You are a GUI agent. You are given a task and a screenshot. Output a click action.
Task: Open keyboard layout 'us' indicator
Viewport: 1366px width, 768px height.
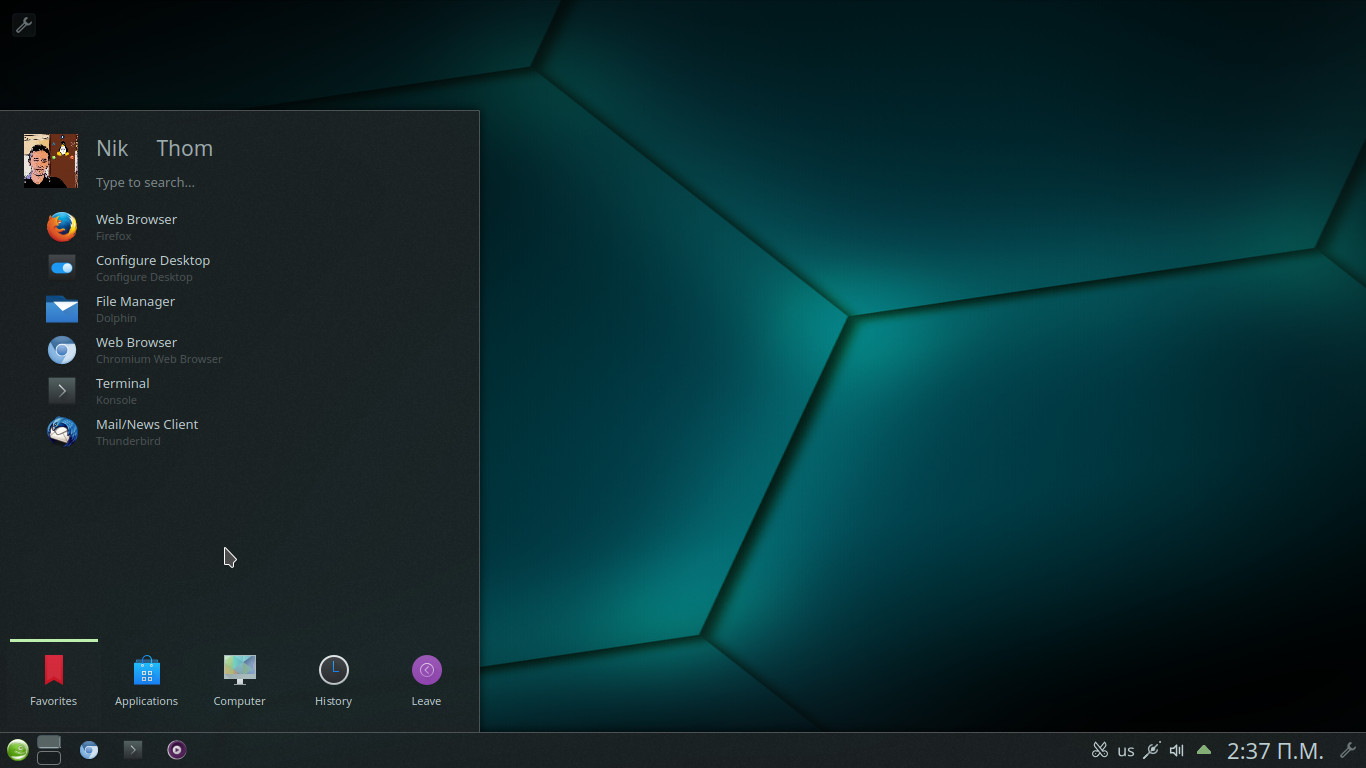1126,750
